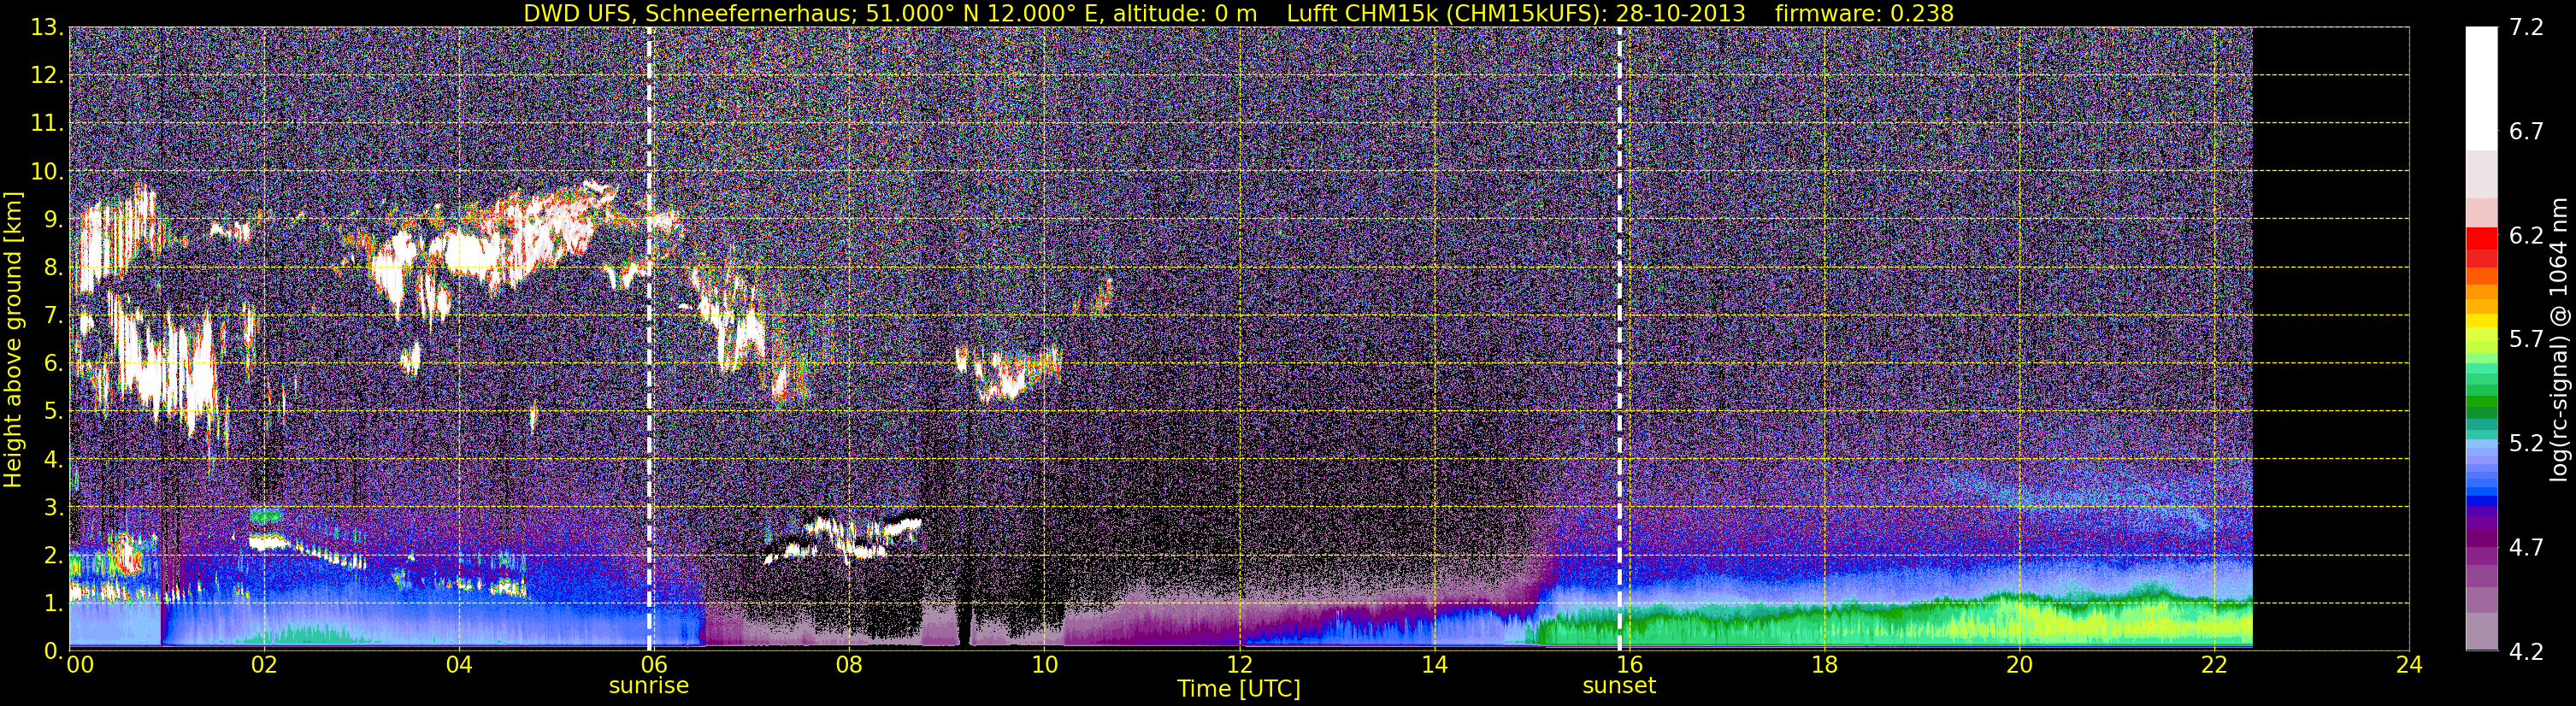Click height axis tick label '5.'
The width and height of the screenshot is (2576, 706).
point(53,411)
